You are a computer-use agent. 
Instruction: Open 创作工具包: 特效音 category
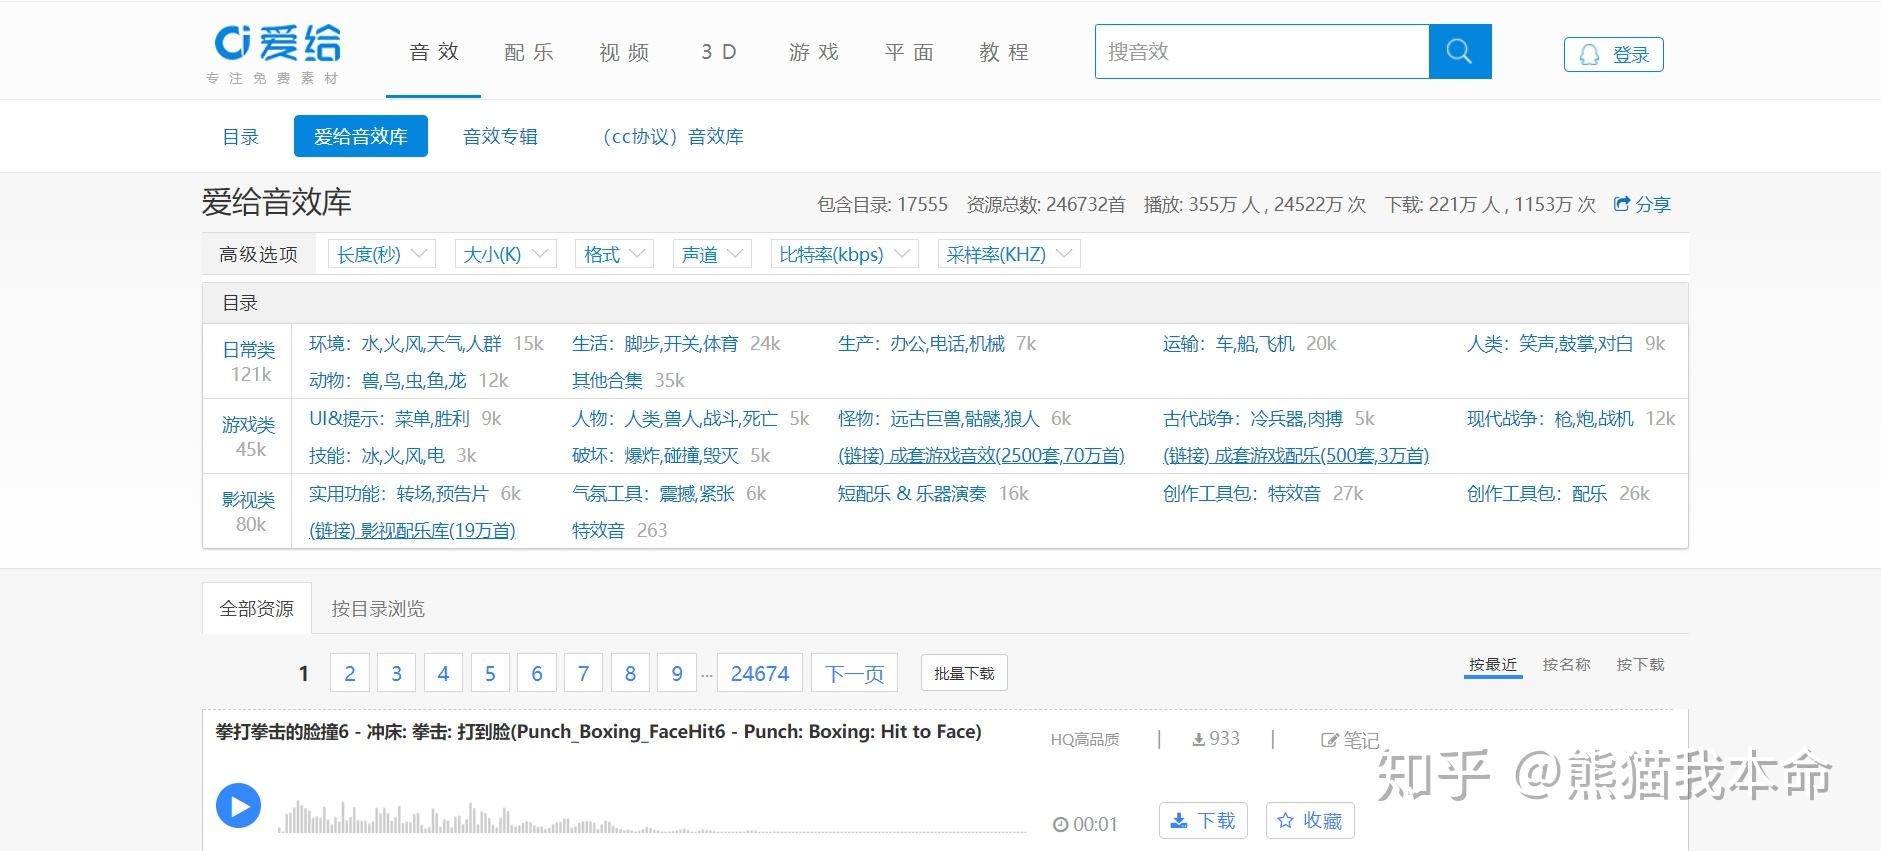[1242, 494]
